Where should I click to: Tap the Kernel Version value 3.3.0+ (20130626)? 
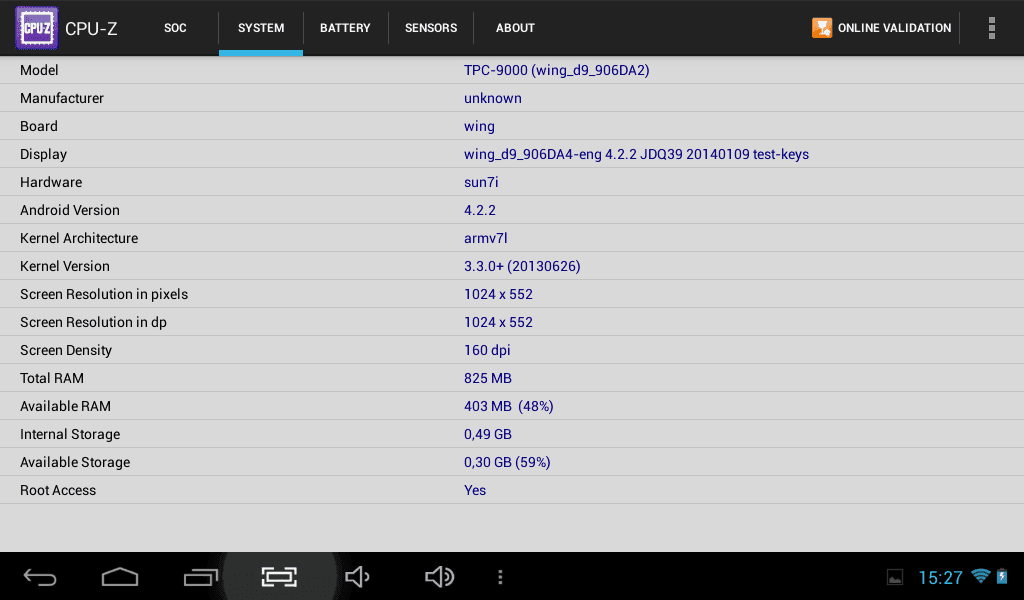pyautogui.click(x=522, y=266)
